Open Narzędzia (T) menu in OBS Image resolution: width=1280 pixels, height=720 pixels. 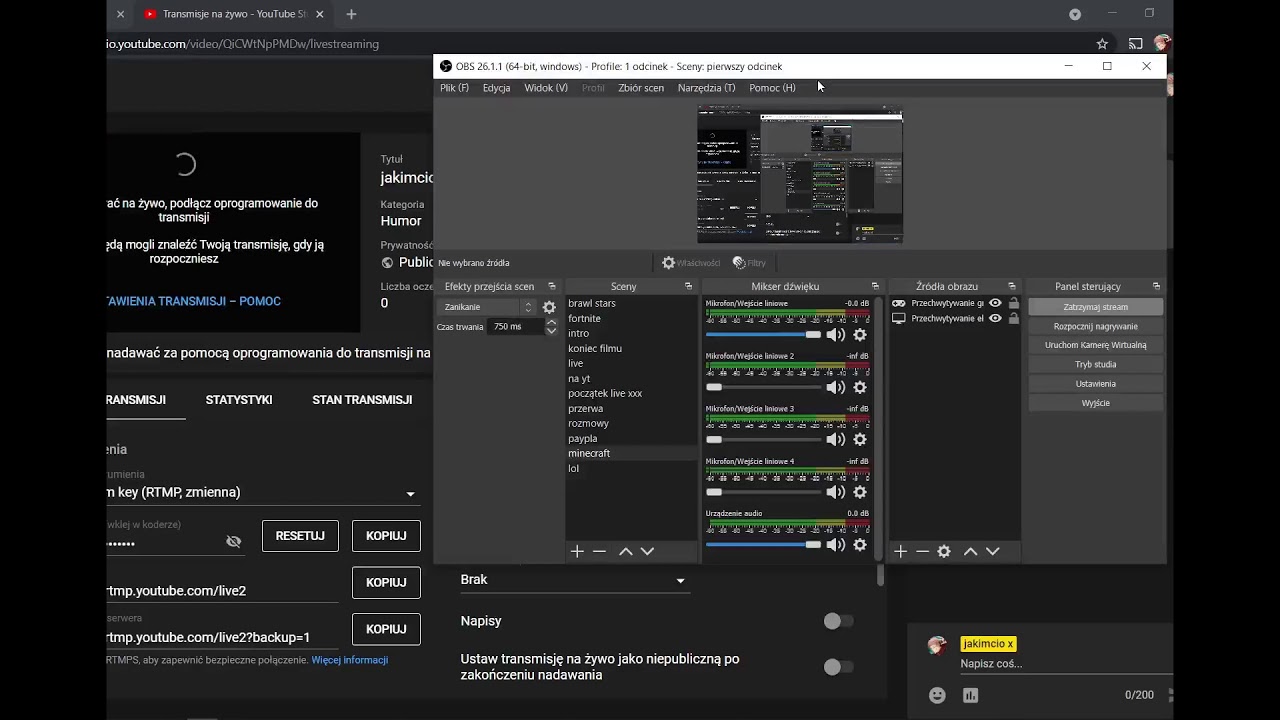pos(706,88)
